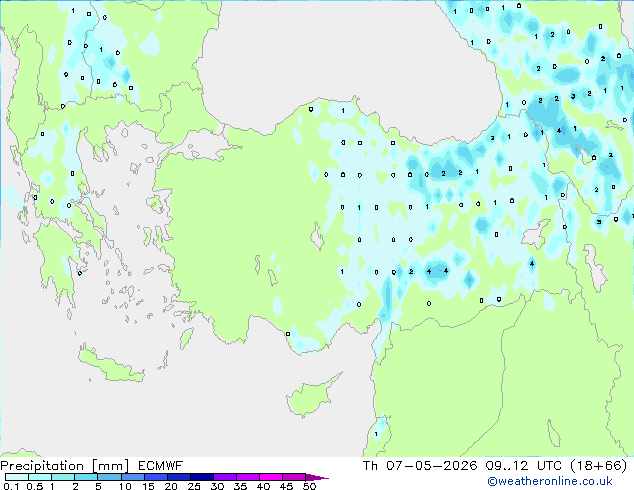
Task: Click the island of Cyprus on the map
Action: click(x=311, y=396)
